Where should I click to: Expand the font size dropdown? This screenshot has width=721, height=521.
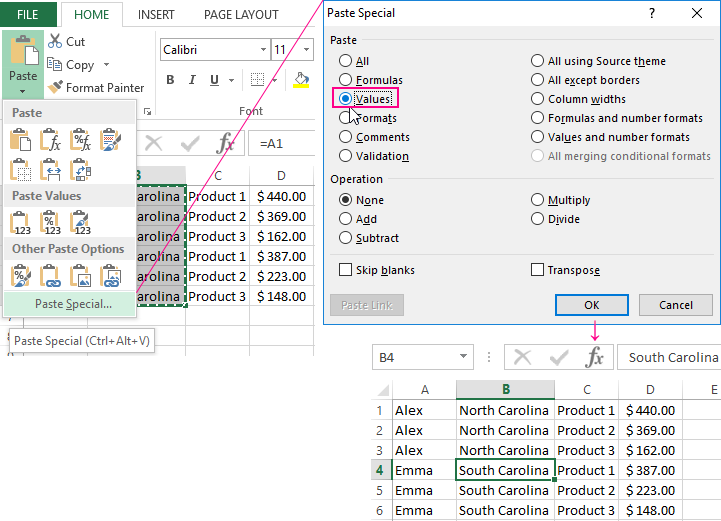pyautogui.click(x=307, y=49)
